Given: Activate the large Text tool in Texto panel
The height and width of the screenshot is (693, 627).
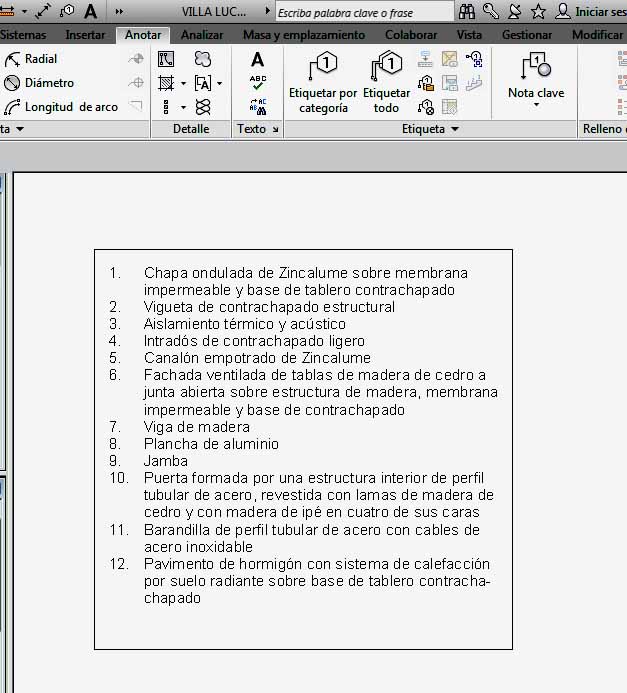Looking at the screenshot, I should [257, 60].
